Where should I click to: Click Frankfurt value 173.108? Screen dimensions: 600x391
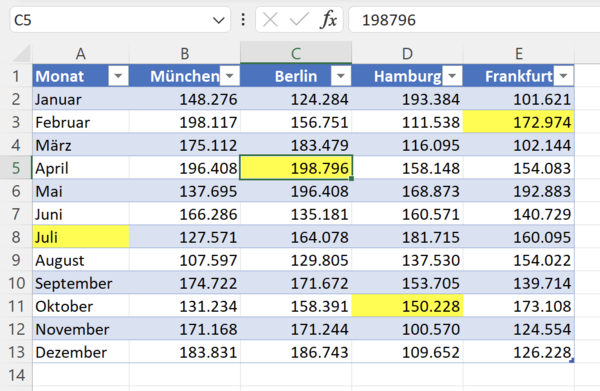[x=518, y=306]
